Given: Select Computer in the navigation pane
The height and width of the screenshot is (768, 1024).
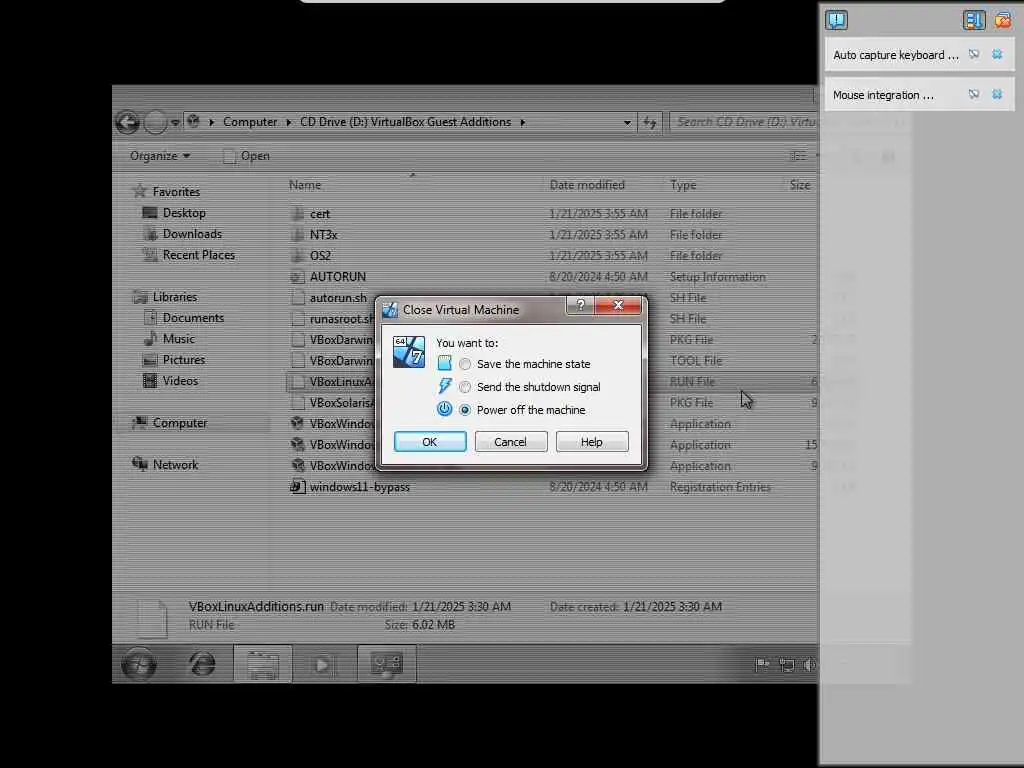Looking at the screenshot, I should (x=170, y=423).
